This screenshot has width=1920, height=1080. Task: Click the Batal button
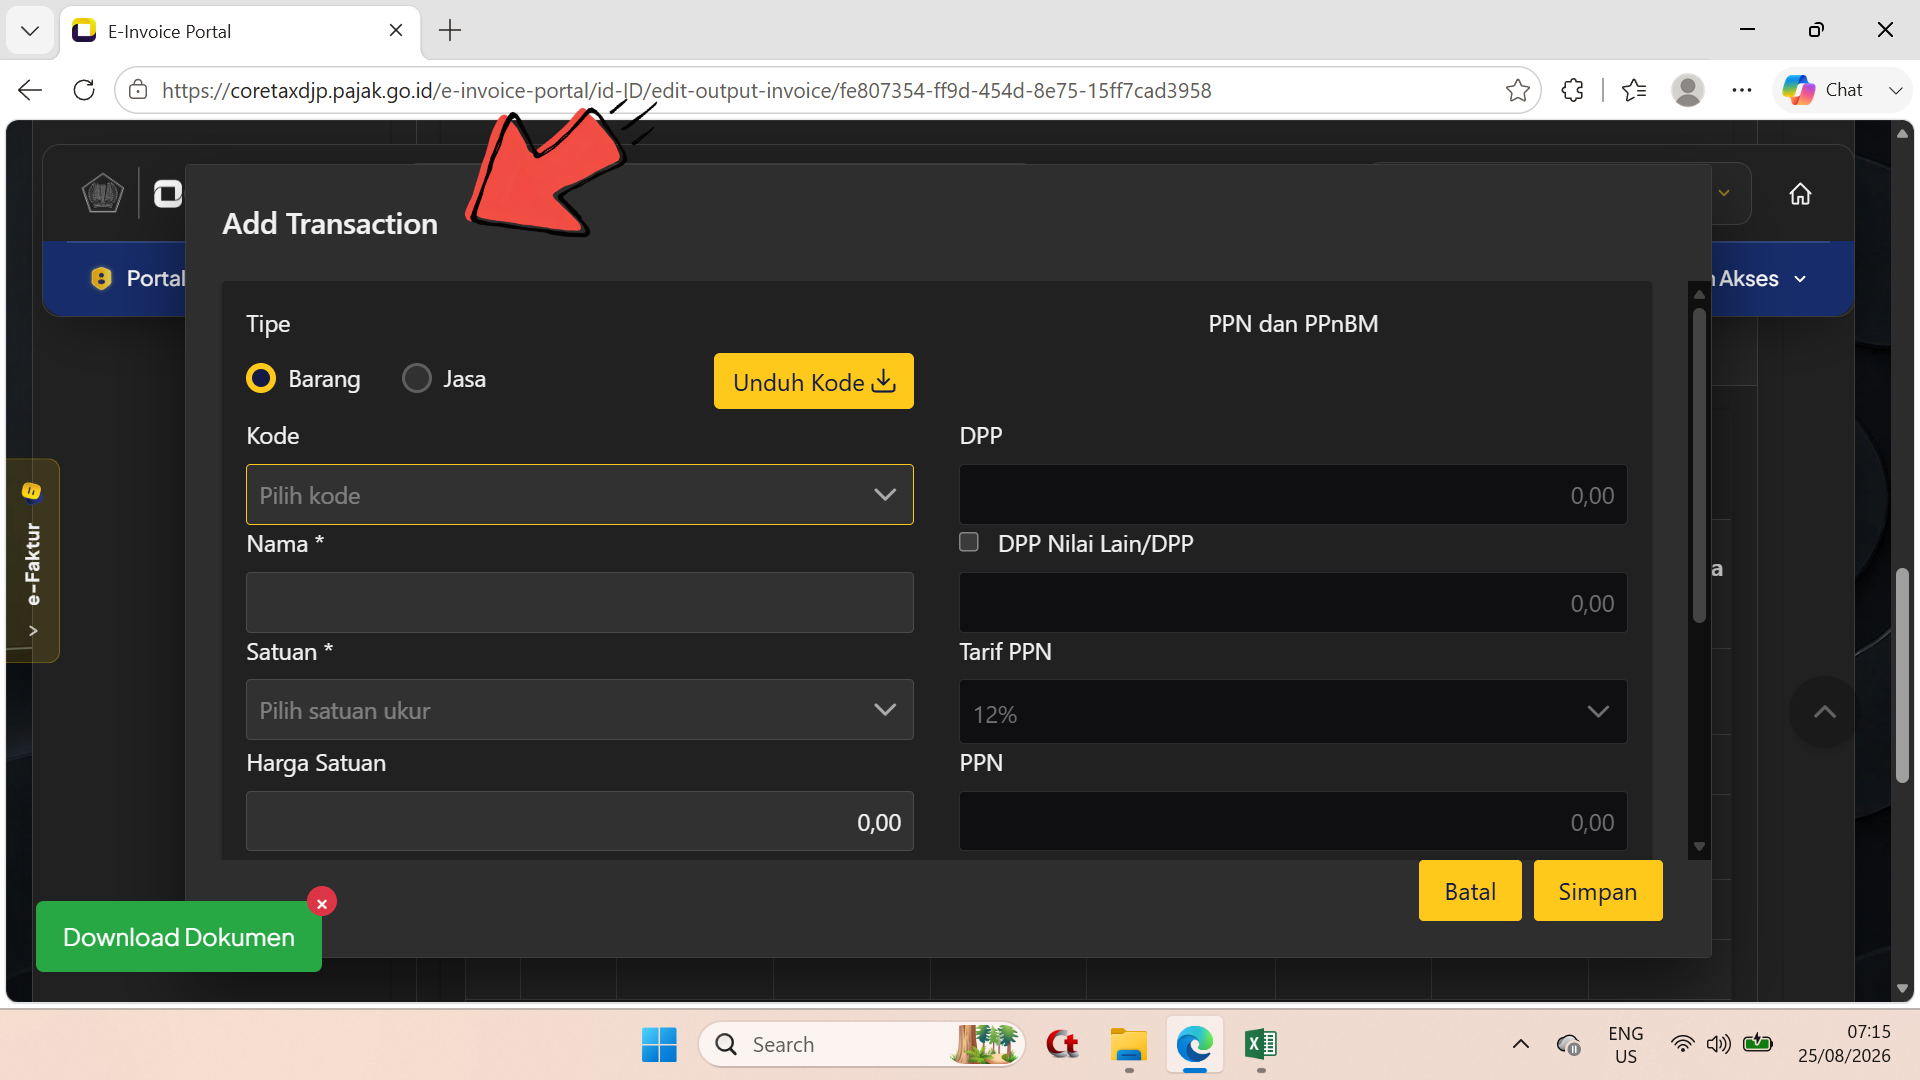[x=1470, y=891]
